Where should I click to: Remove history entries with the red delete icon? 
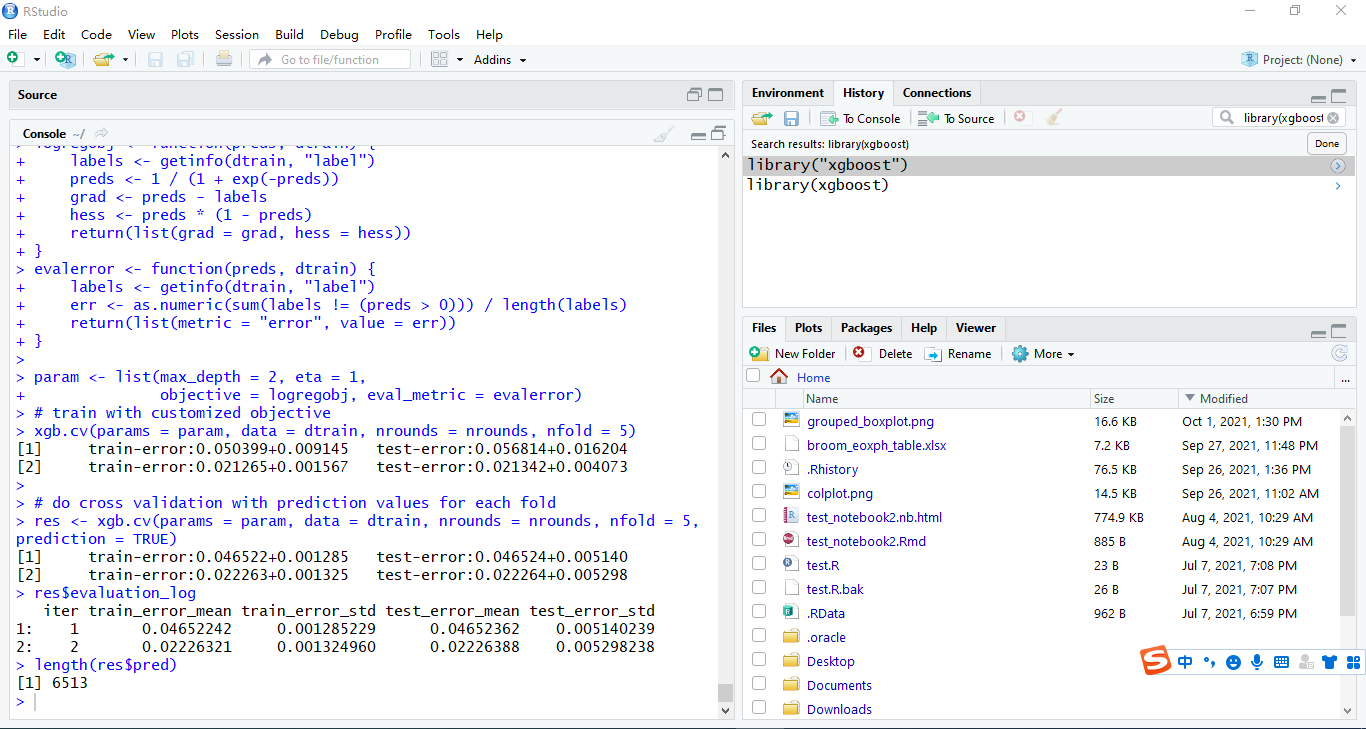1019,117
